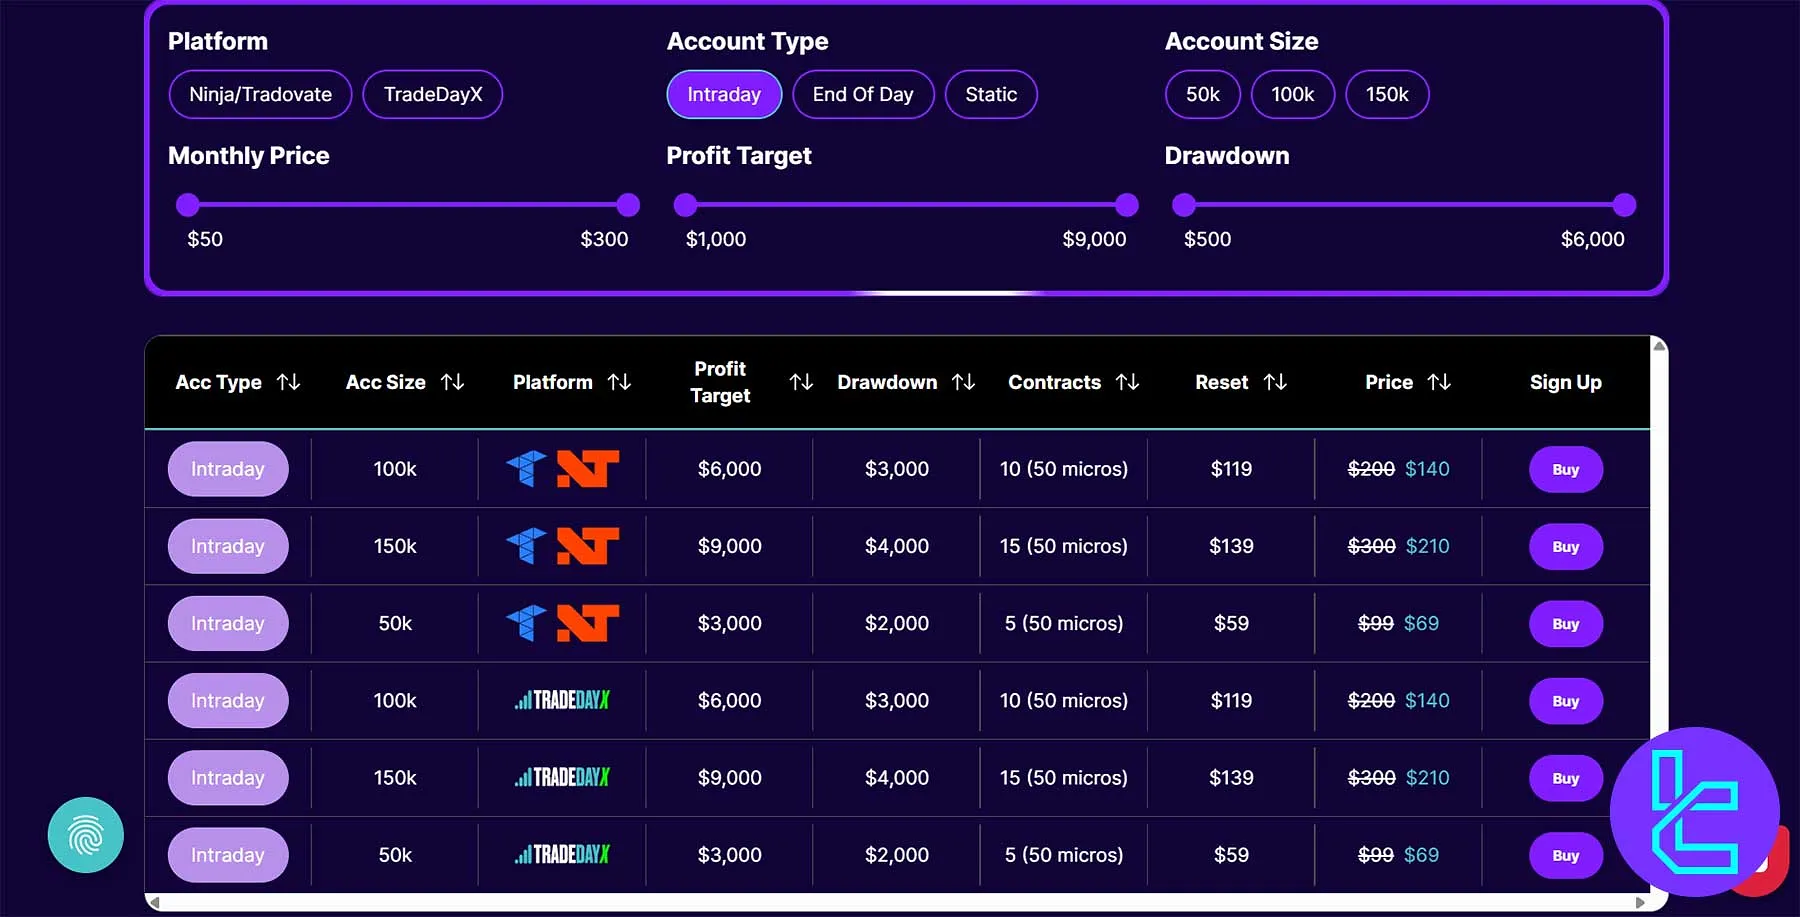Click the Monthly Price maximum slider handle
1800x917 pixels.
628,205
